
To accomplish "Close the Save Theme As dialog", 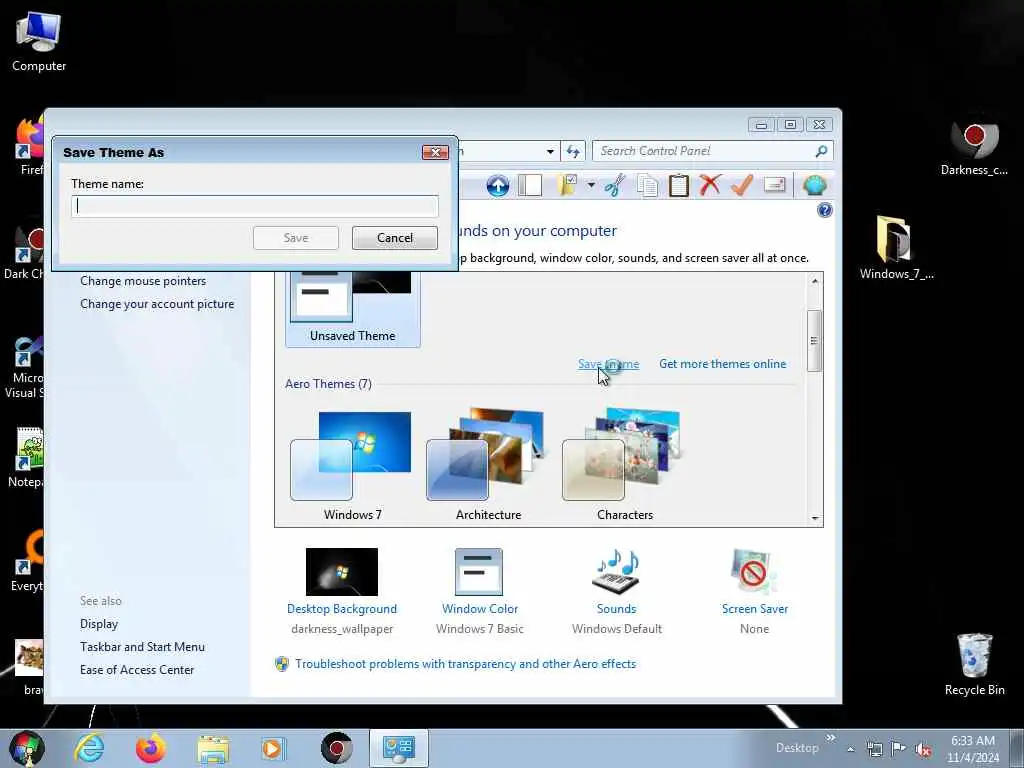I will pos(435,152).
